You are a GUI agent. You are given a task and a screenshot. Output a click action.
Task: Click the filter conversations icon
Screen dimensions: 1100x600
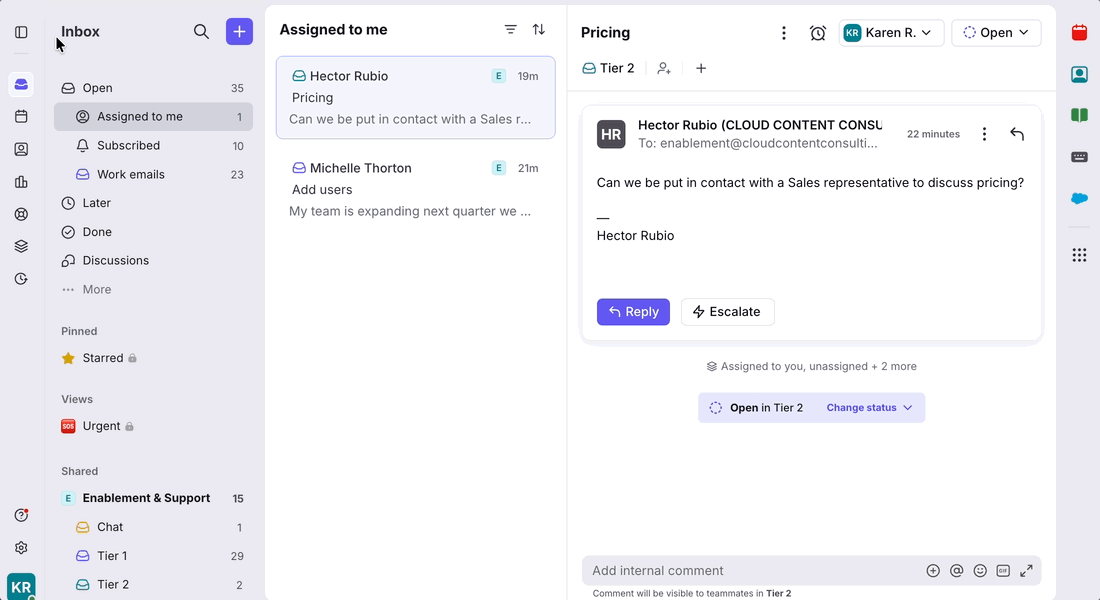(510, 30)
